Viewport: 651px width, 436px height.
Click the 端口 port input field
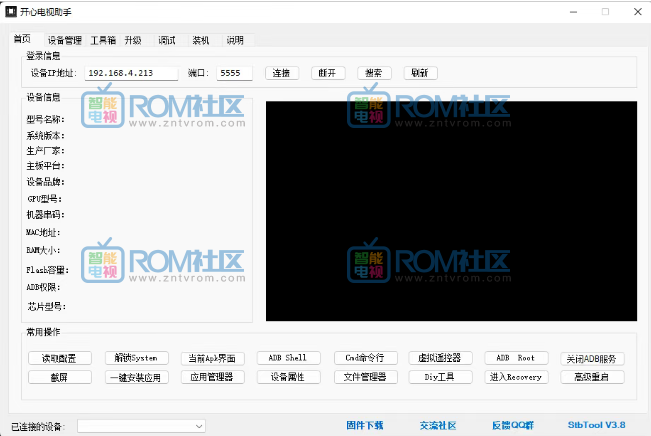click(x=234, y=73)
